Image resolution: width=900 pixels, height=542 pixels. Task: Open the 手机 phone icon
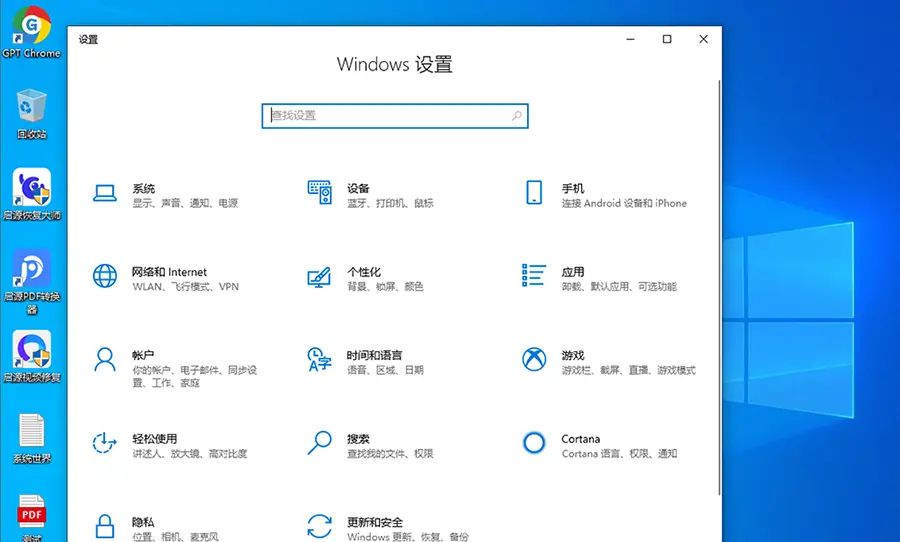click(534, 192)
